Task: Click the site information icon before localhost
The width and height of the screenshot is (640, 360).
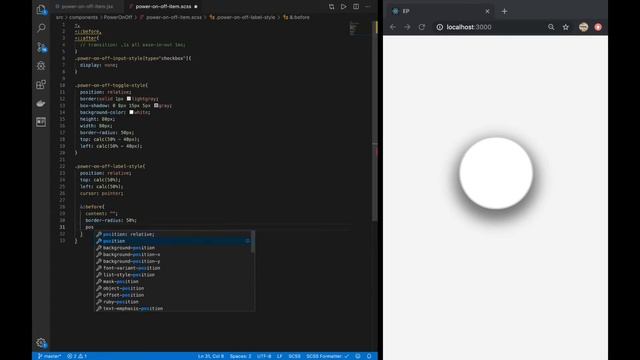Action: [440, 27]
